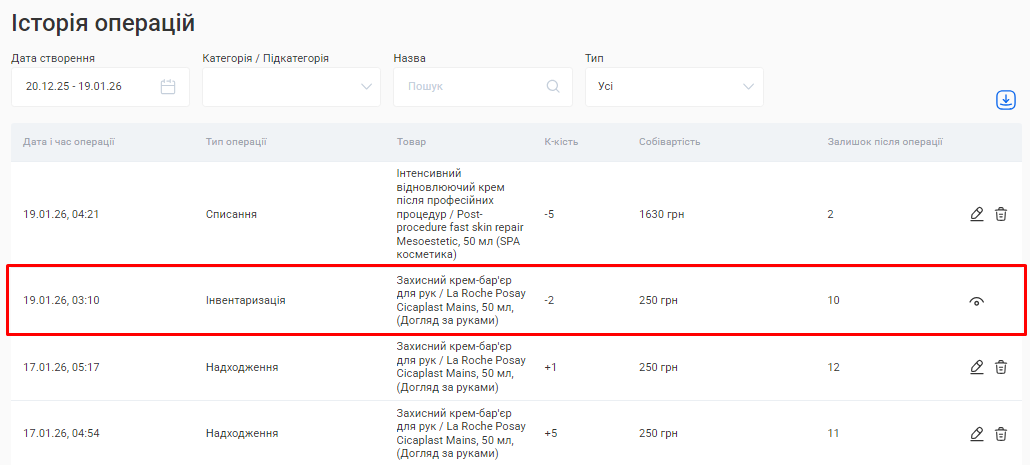Delete the 17.01.26 05:17 Надходження row
1030x465 pixels.
1001,367
